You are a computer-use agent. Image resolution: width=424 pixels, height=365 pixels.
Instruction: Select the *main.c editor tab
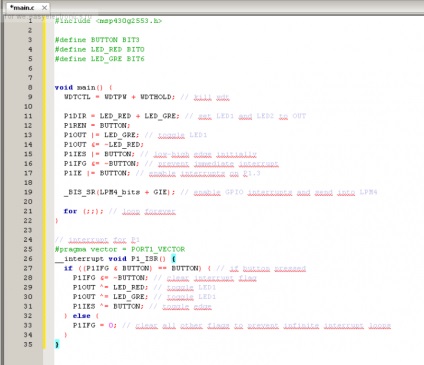coord(22,7)
